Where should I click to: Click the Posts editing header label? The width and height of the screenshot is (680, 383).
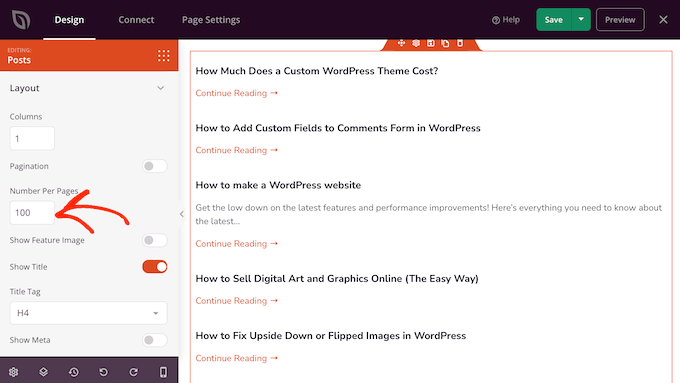(x=19, y=60)
